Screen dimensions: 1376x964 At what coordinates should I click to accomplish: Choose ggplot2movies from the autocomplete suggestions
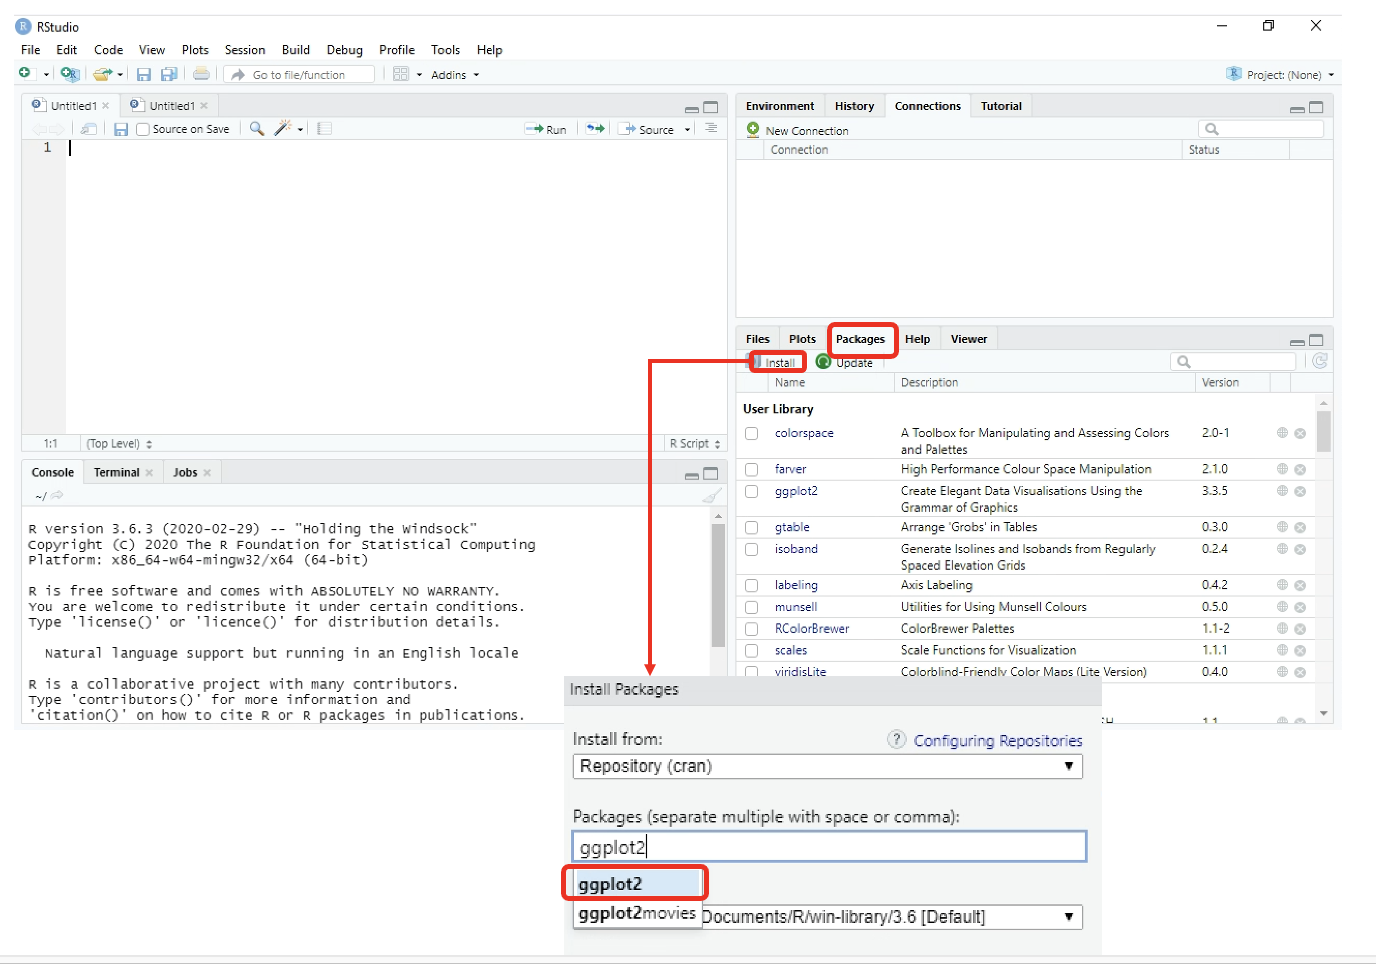(x=637, y=913)
